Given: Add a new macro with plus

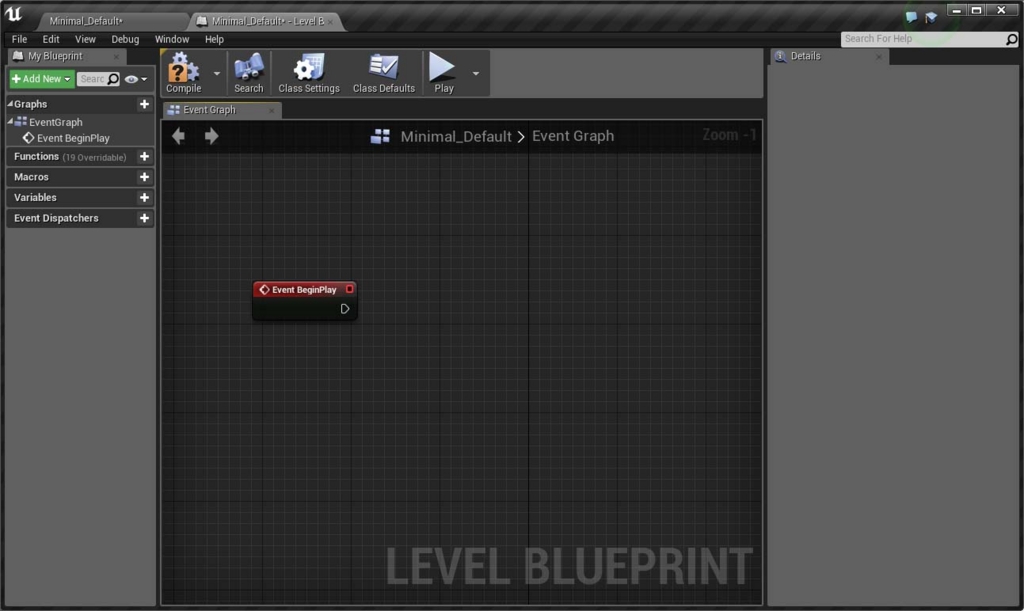Looking at the screenshot, I should click(x=144, y=177).
